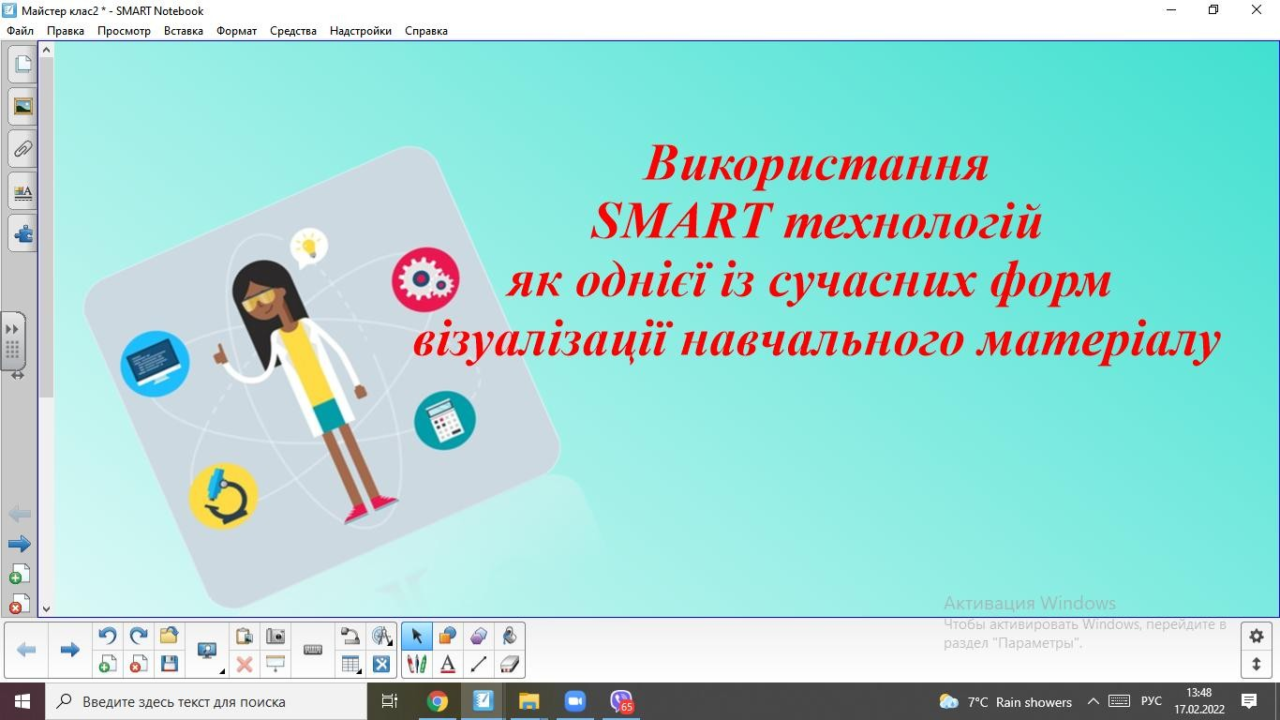
Task: Delete page in bottom toolbar
Action: (x=139, y=663)
